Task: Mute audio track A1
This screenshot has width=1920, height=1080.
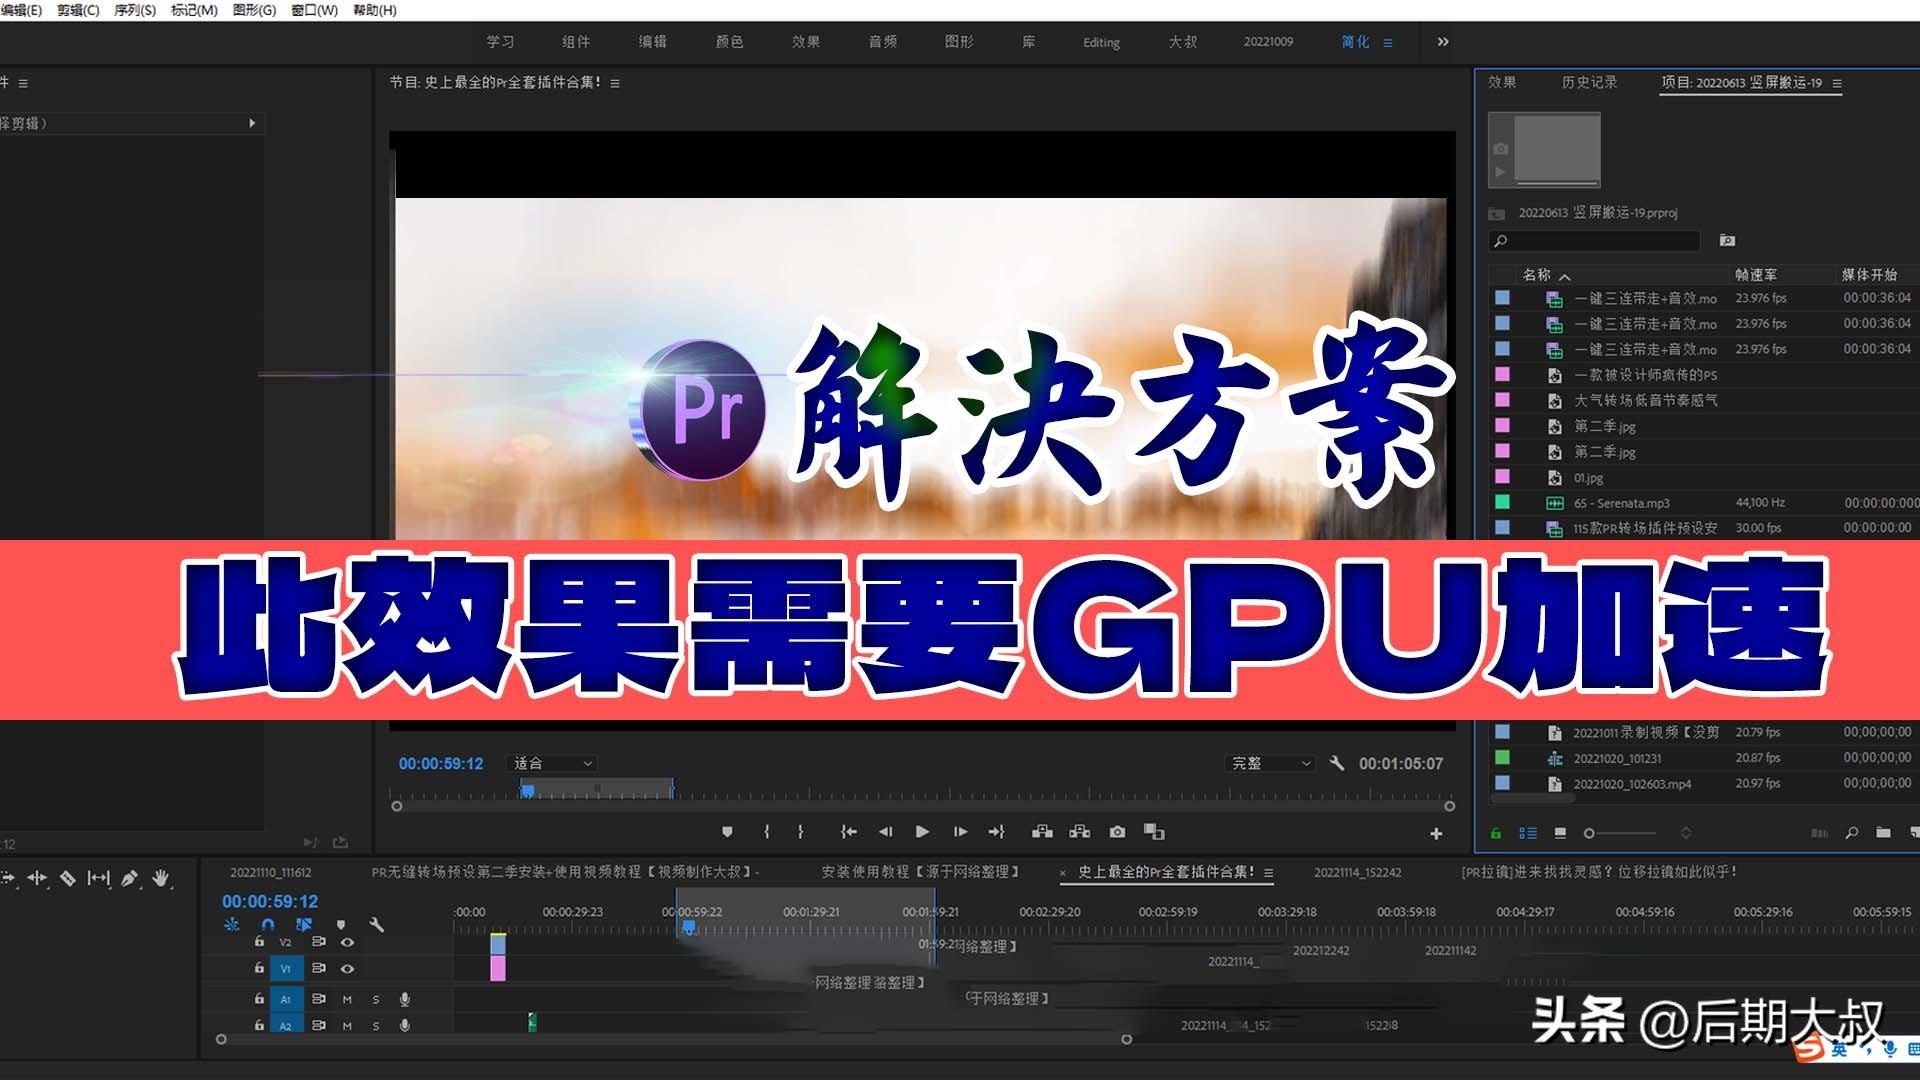Action: coord(347,999)
